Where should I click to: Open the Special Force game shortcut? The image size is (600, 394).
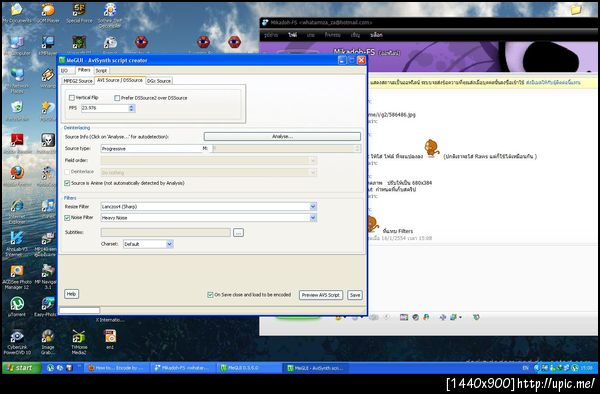pos(79,13)
